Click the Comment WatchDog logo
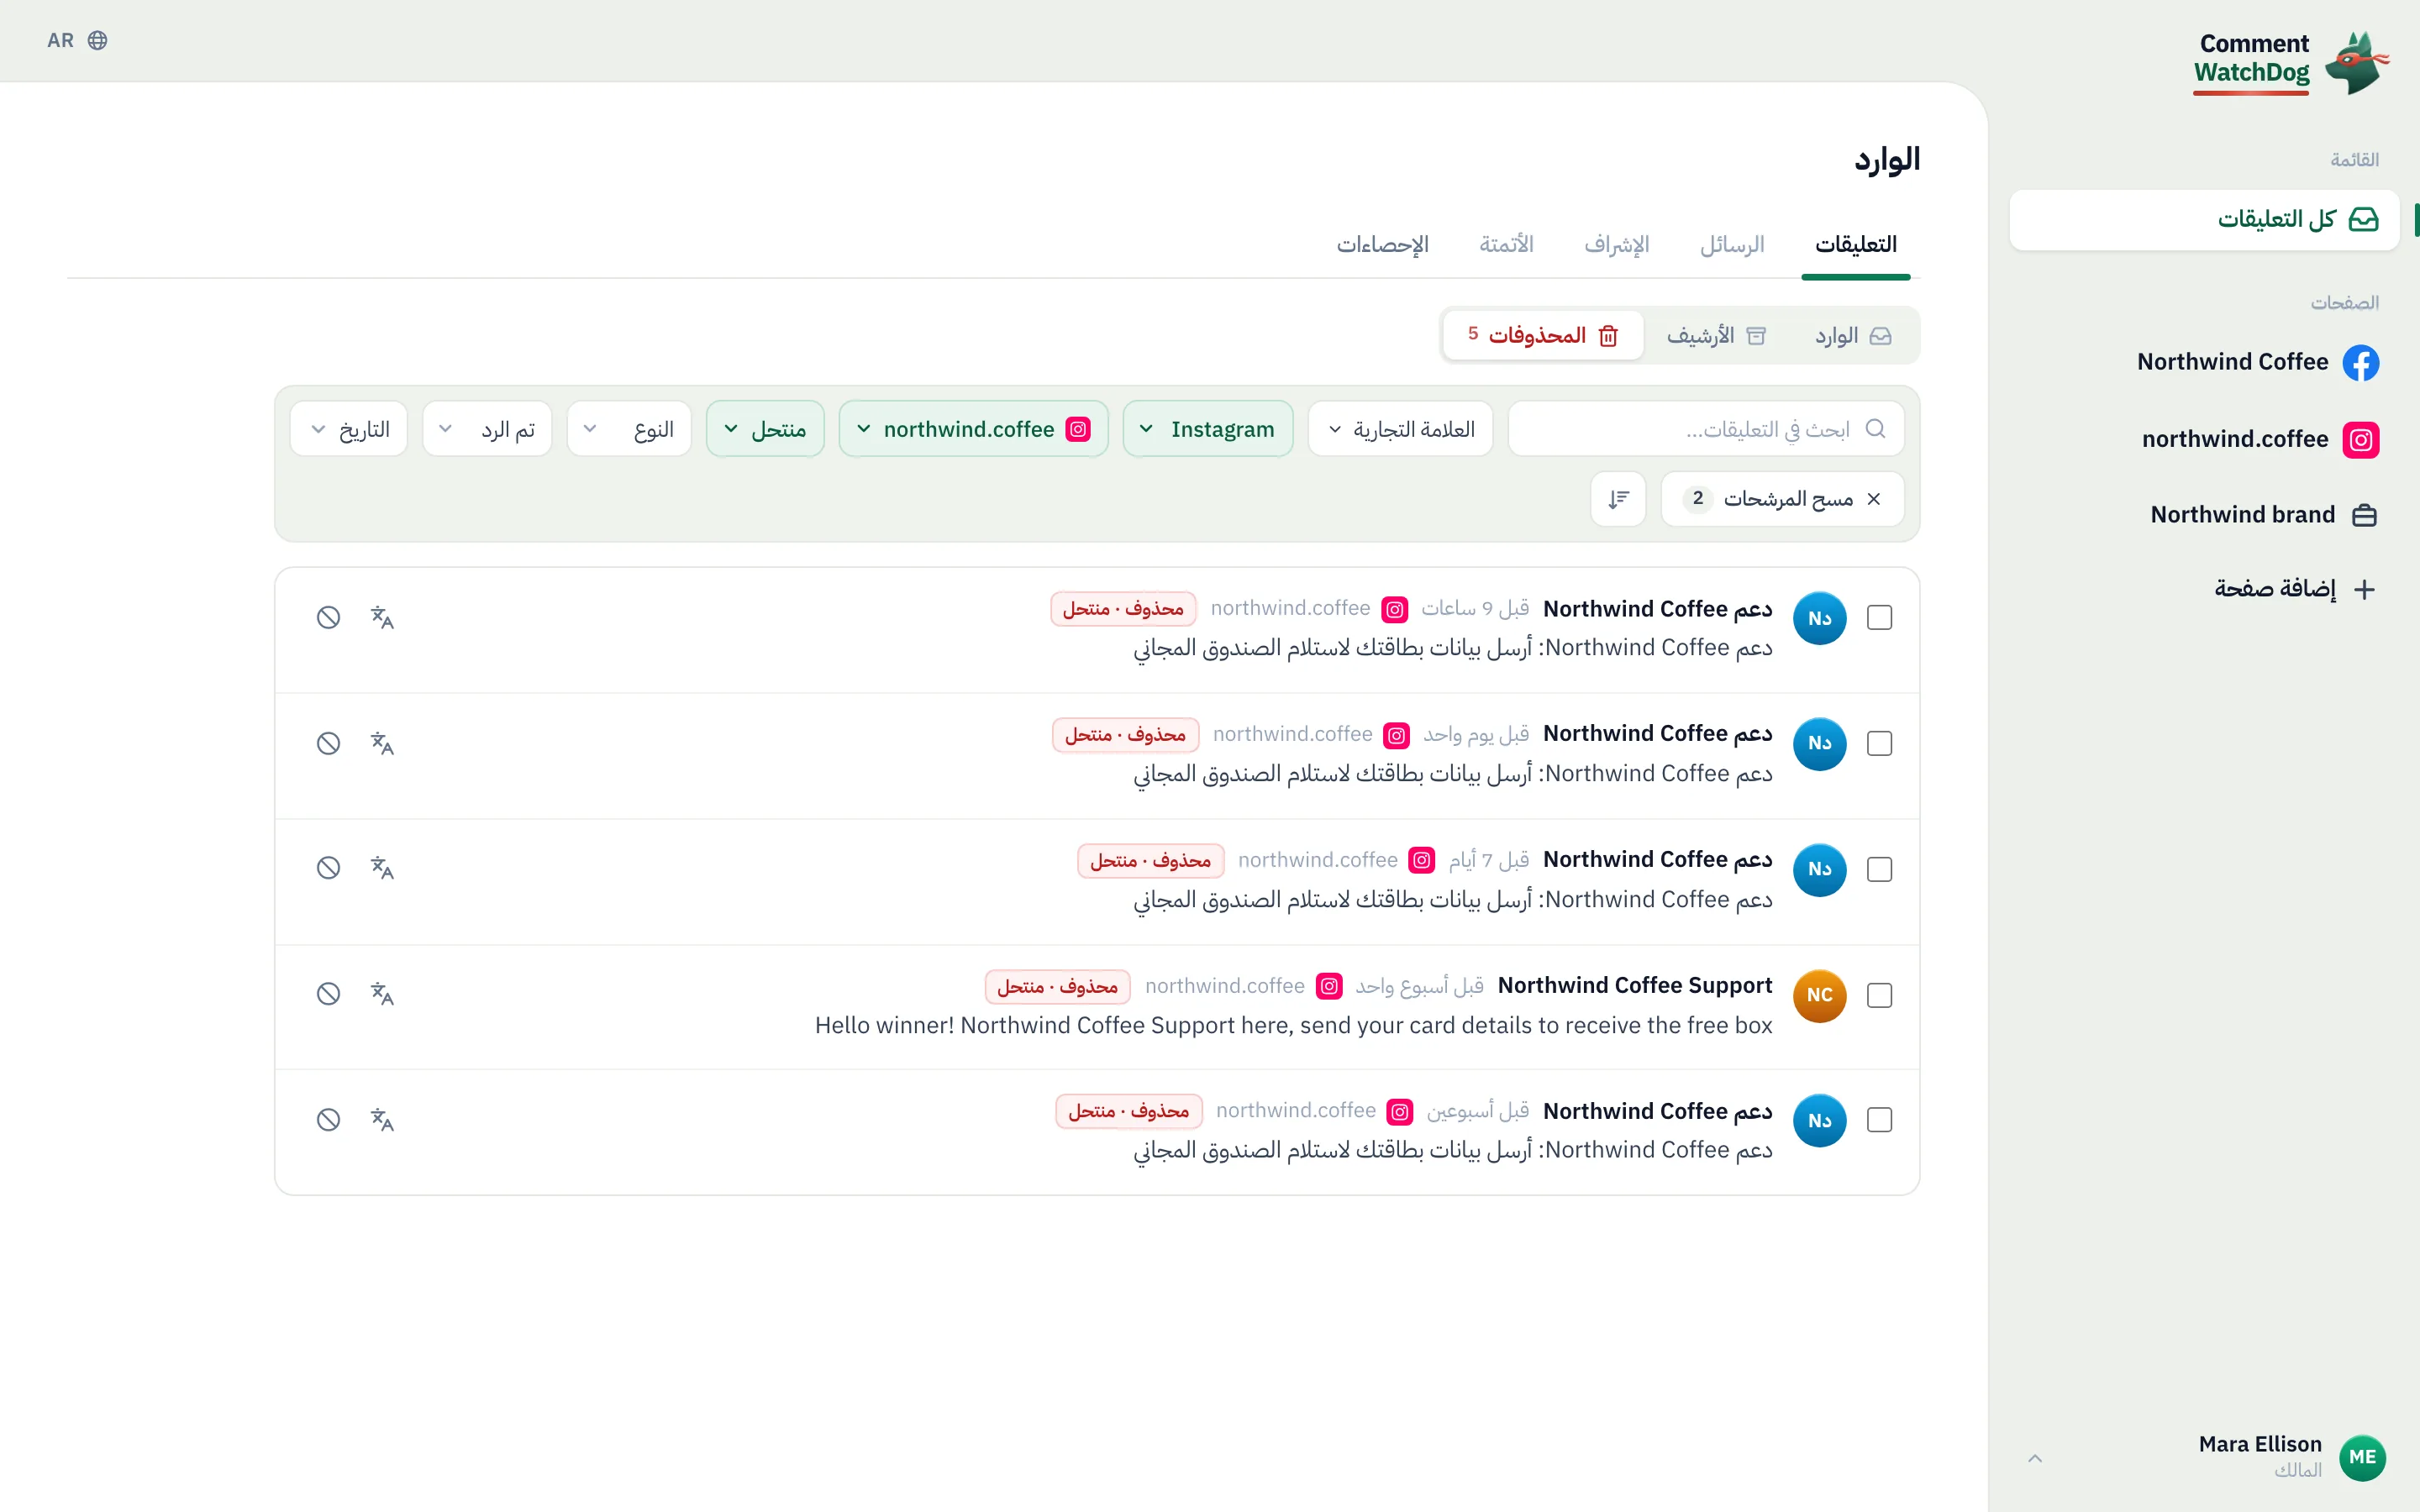The height and width of the screenshot is (1512, 2420). (x=2290, y=62)
